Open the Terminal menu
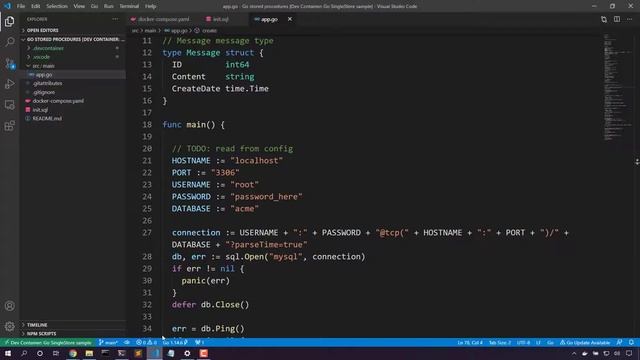 click(129, 6)
